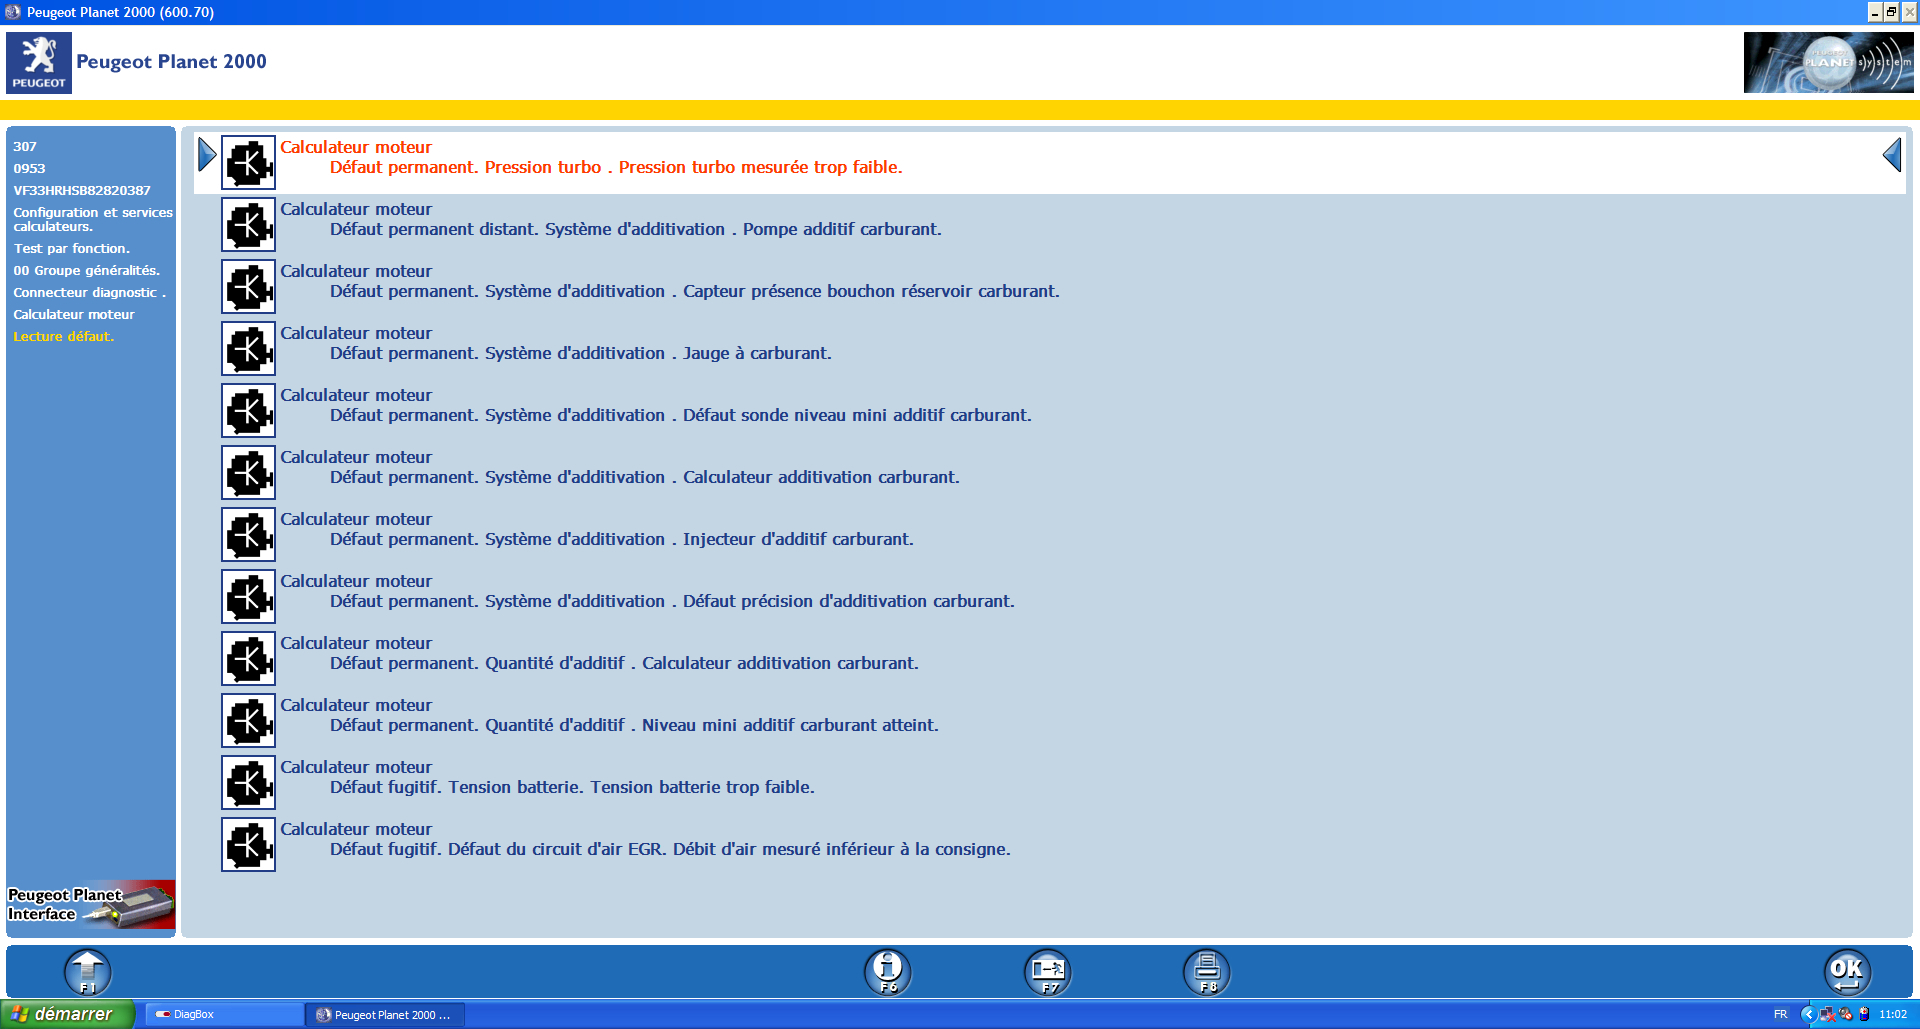Select the 'Pompe additif carburant' fault line
The height and width of the screenshot is (1029, 1920).
pos(636,230)
